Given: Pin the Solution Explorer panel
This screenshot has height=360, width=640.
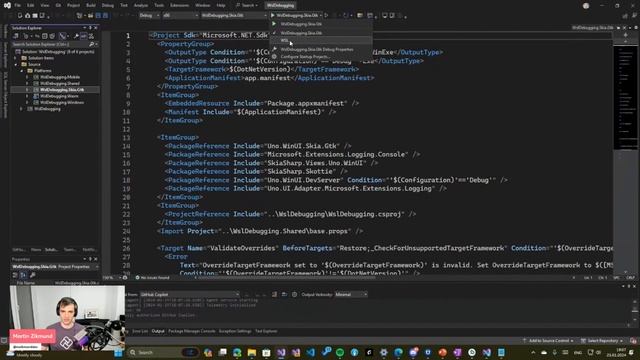Looking at the screenshot, I should (90, 28).
